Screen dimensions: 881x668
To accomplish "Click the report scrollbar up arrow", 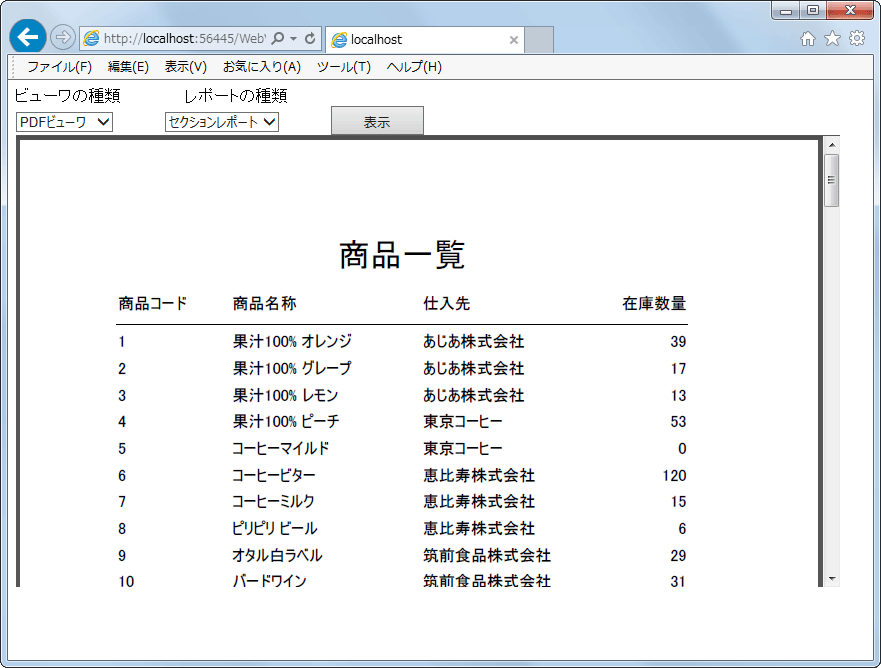I will [832, 146].
